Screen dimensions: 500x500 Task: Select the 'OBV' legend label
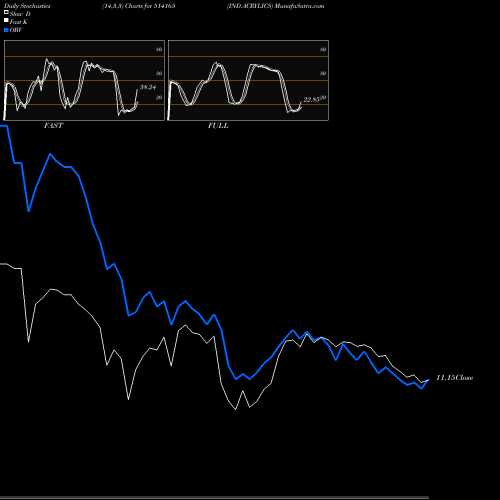(x=16, y=30)
